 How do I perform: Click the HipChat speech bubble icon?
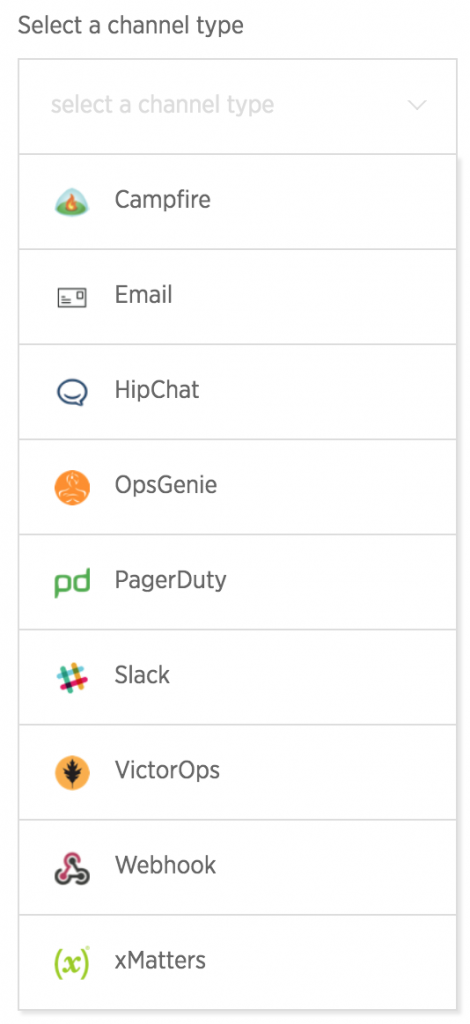click(x=72, y=392)
